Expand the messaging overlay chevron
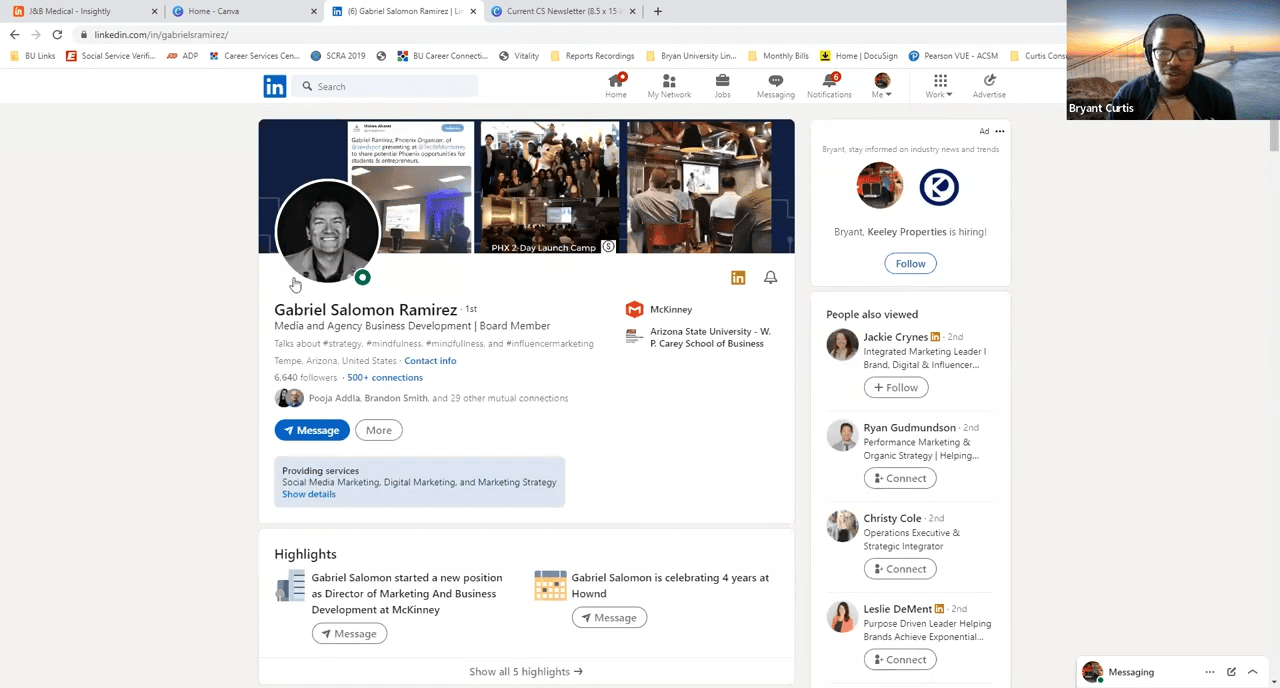This screenshot has width=1280, height=688. (x=1252, y=672)
